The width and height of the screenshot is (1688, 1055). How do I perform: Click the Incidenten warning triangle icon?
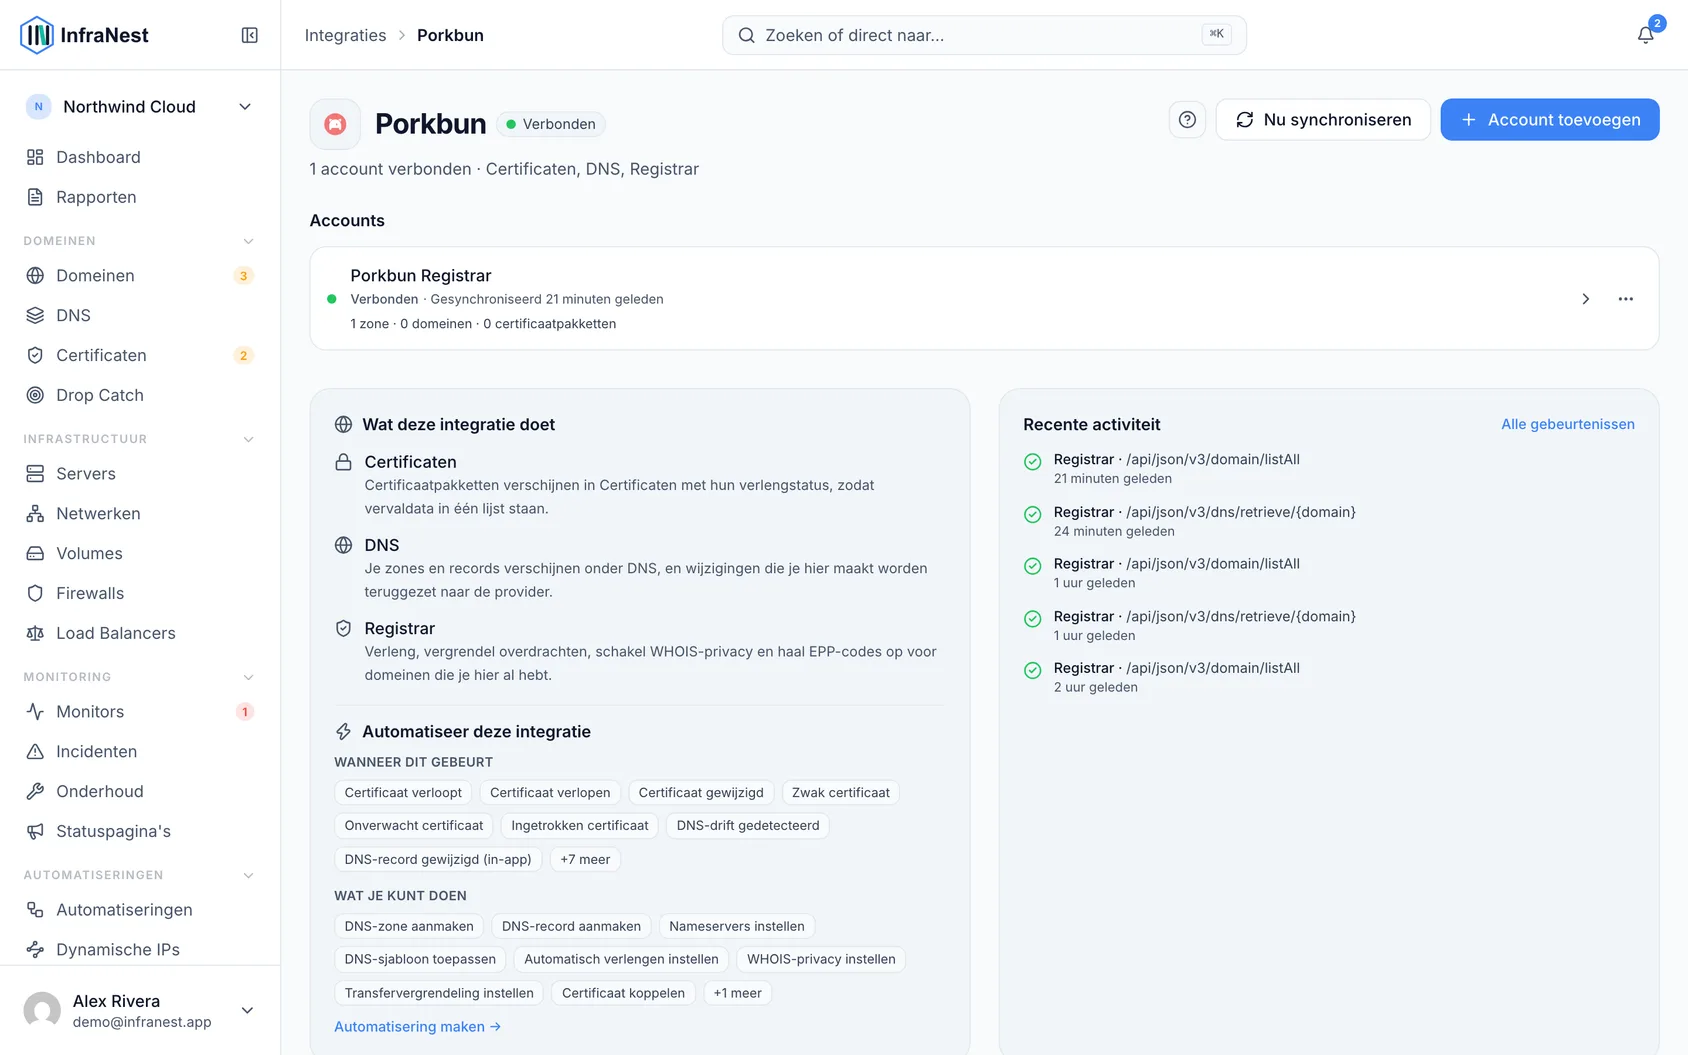tap(35, 751)
